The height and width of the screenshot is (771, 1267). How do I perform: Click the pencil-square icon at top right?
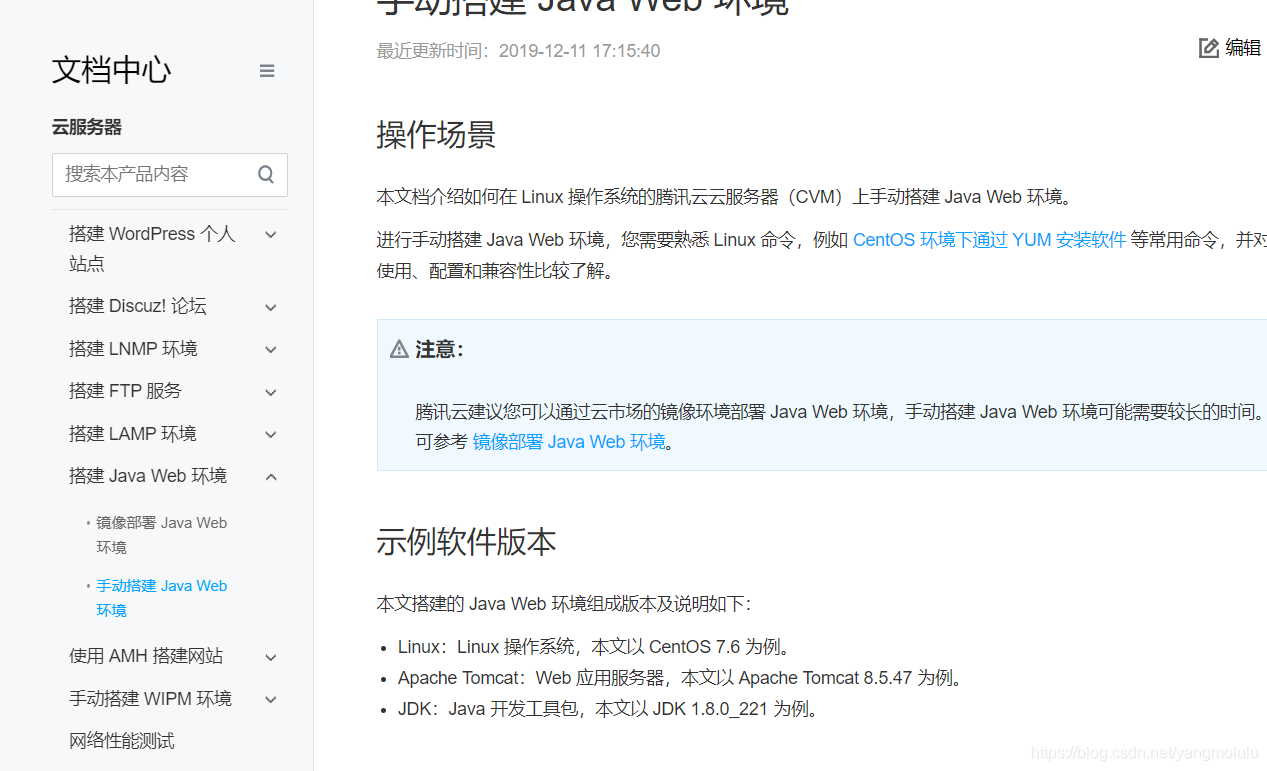(1208, 47)
